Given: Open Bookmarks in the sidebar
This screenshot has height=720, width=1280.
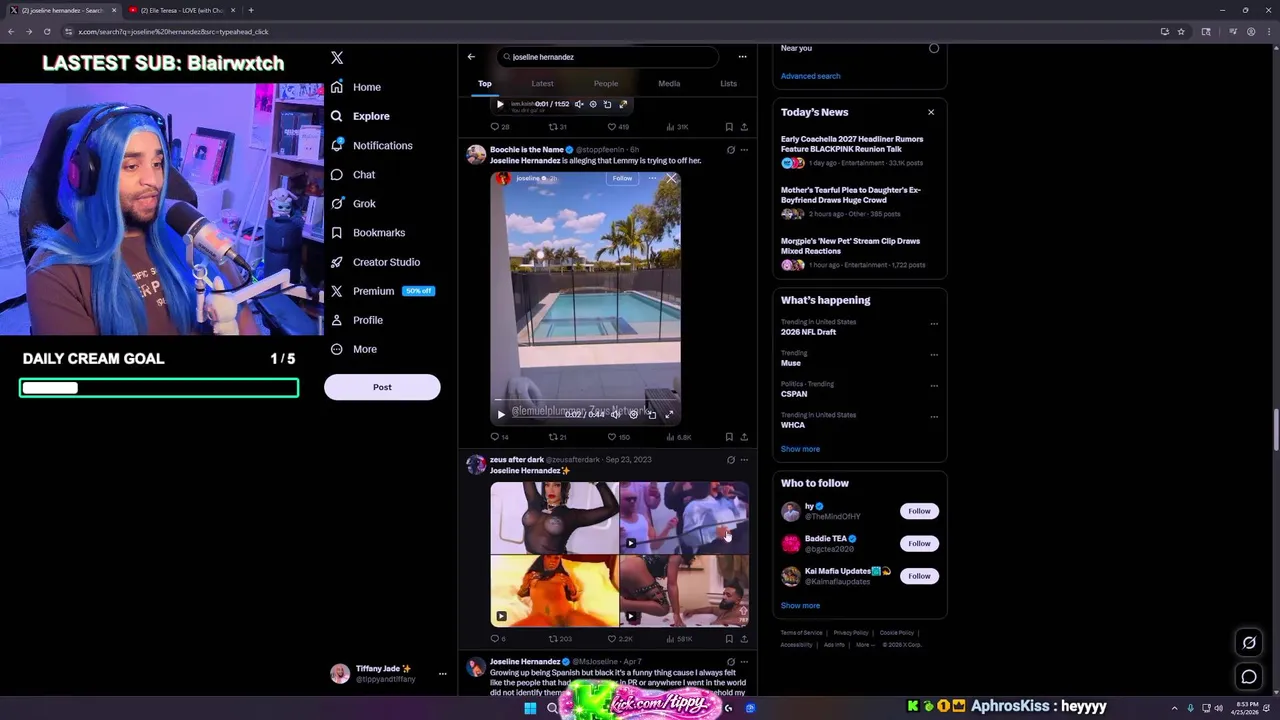Looking at the screenshot, I should 368,232.
